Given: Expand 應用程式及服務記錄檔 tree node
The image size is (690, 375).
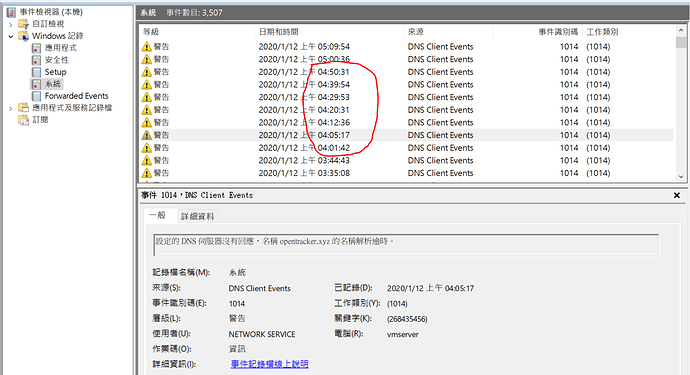Looking at the screenshot, I should pyautogui.click(x=11, y=108).
